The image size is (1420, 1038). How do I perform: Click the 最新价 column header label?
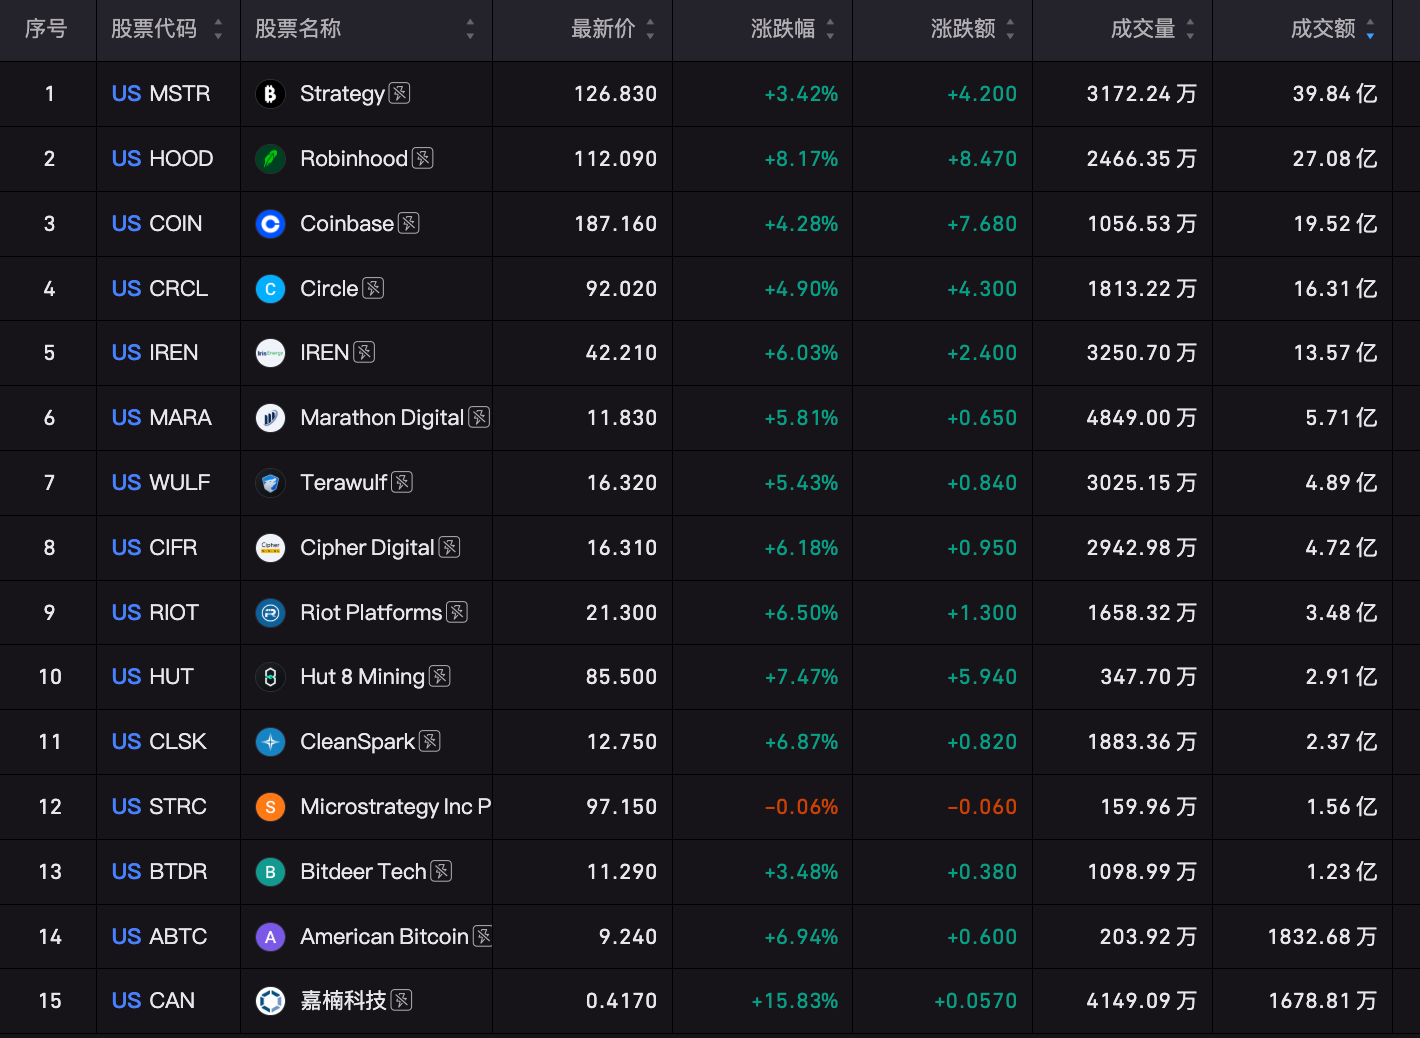point(603,29)
